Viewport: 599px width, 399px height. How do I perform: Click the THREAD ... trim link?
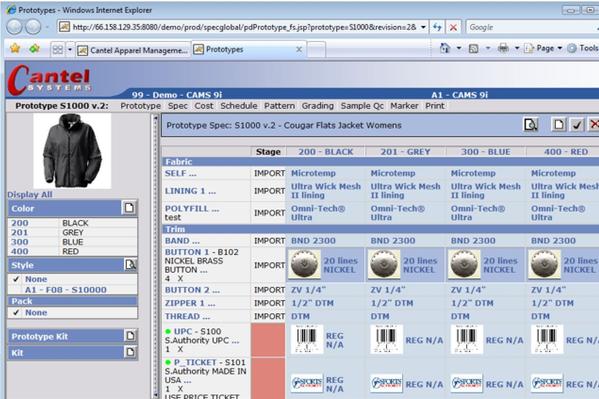click(187, 316)
